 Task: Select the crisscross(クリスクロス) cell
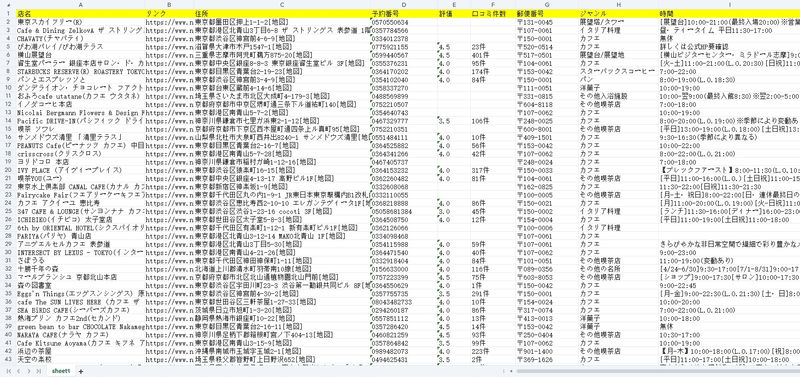[80, 154]
